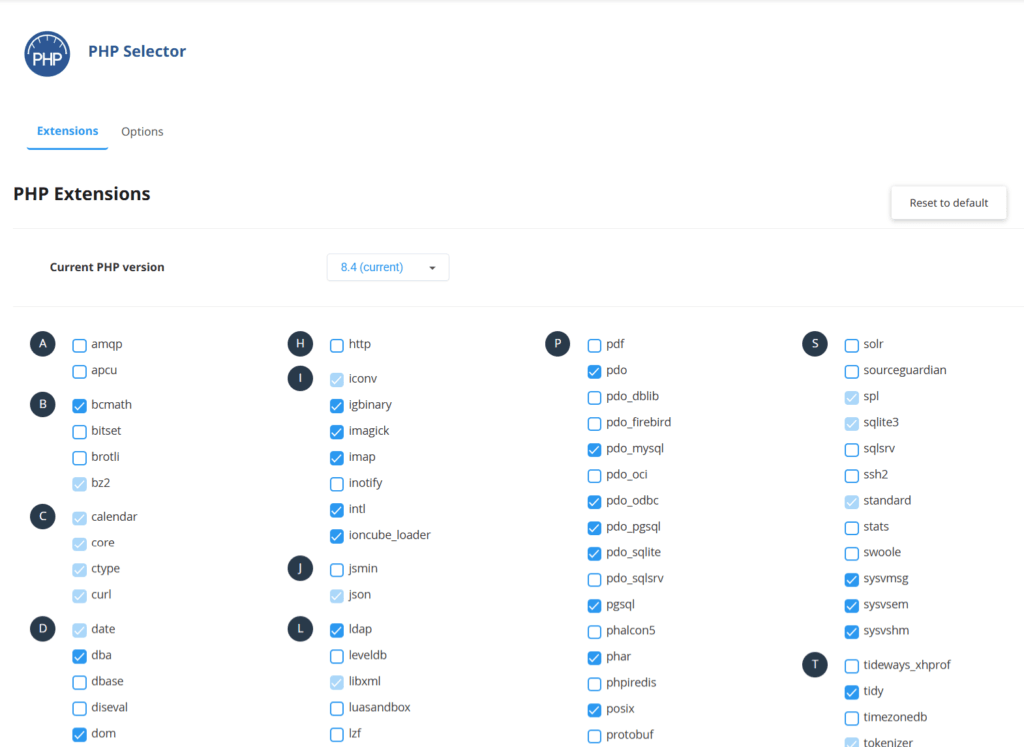This screenshot has width=1024, height=747.
Task: Click the letter A section badge
Action: (42, 343)
